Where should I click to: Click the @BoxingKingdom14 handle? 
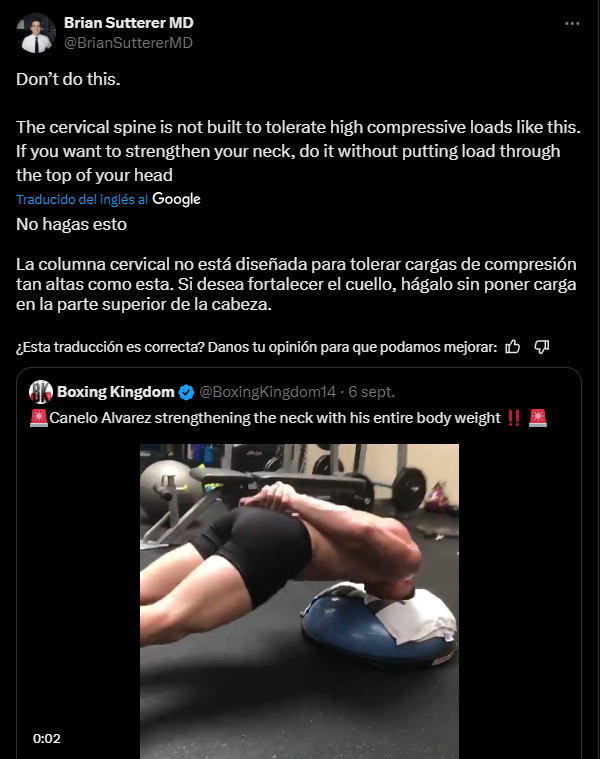point(268,392)
